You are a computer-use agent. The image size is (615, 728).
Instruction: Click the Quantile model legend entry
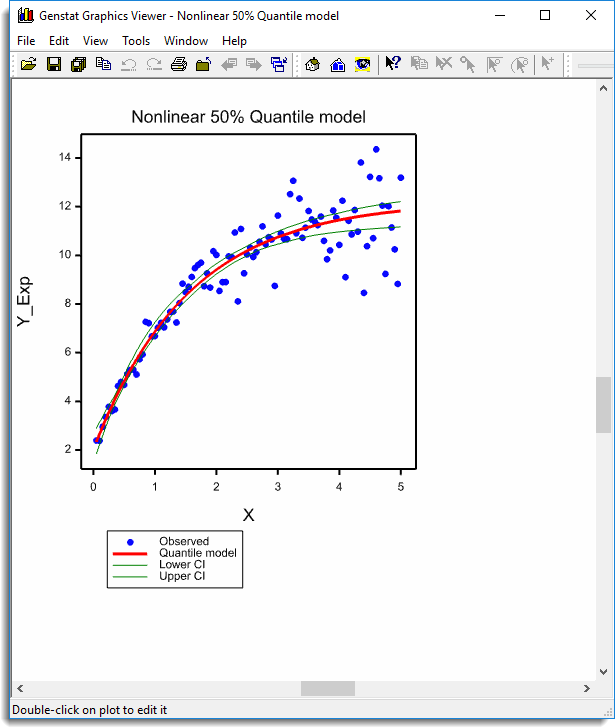point(197,553)
